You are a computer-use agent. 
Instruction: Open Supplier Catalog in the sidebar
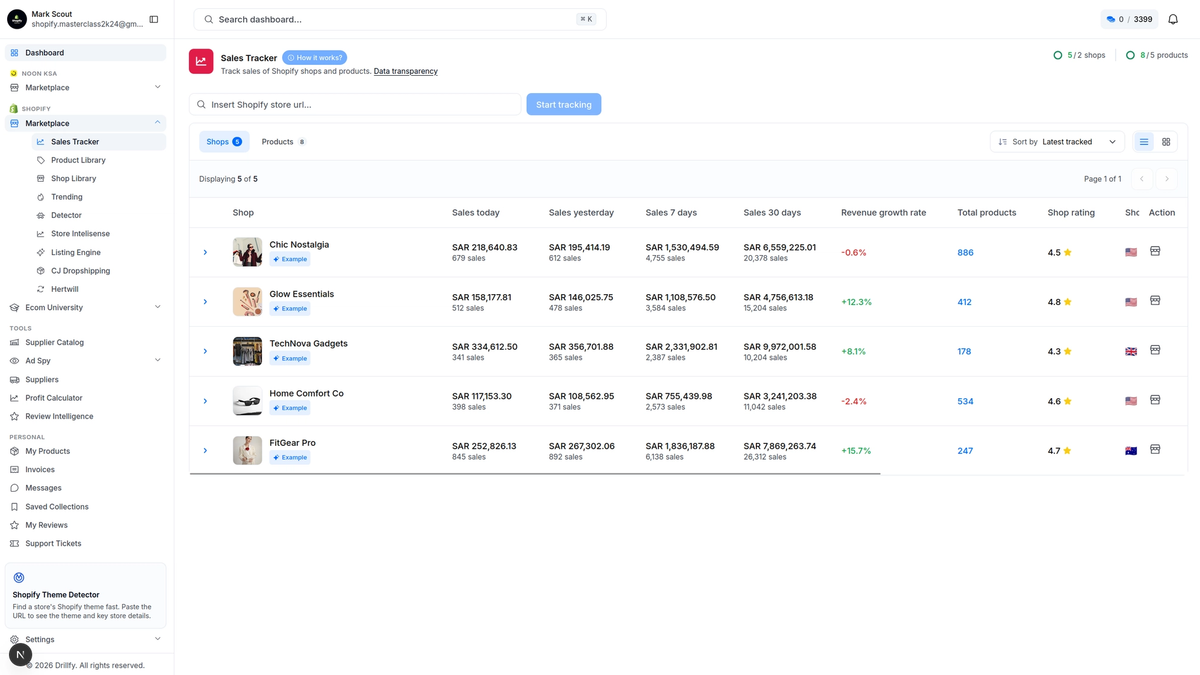(86, 342)
